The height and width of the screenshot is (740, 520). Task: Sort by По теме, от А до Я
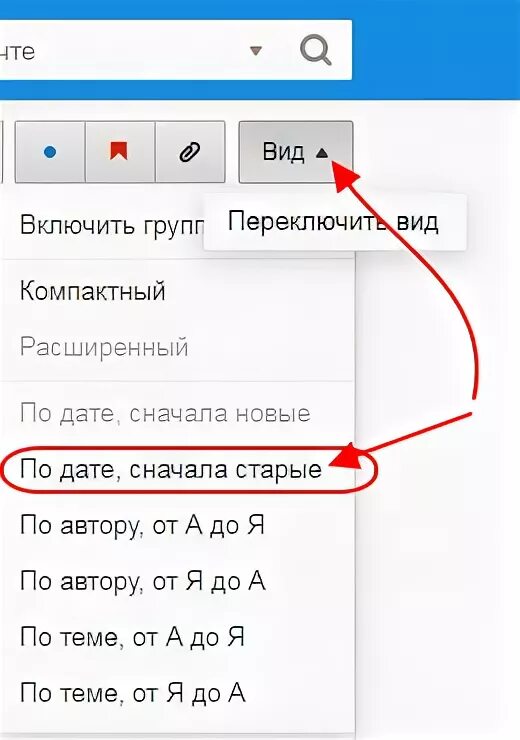tap(132, 637)
